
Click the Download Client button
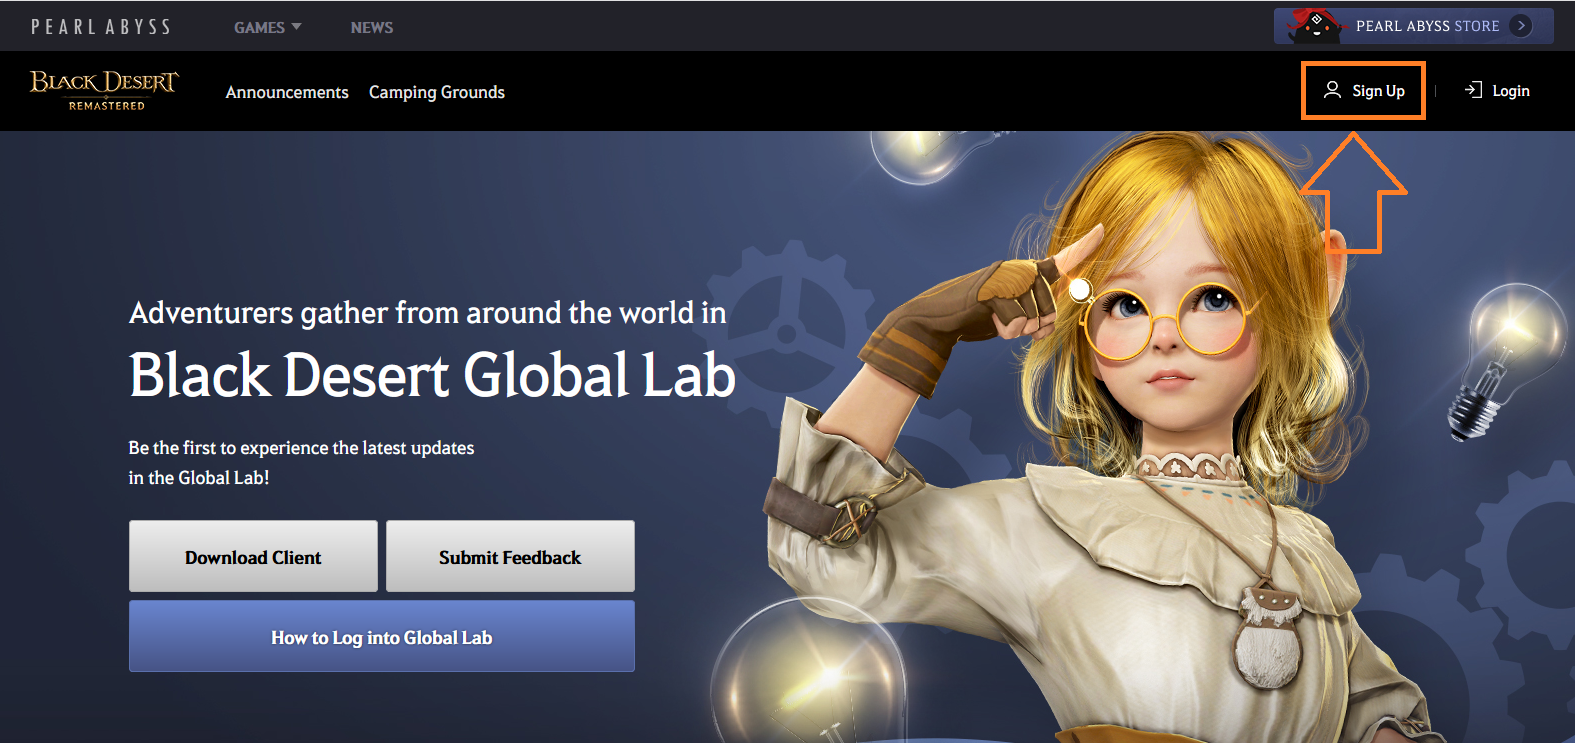click(x=253, y=556)
